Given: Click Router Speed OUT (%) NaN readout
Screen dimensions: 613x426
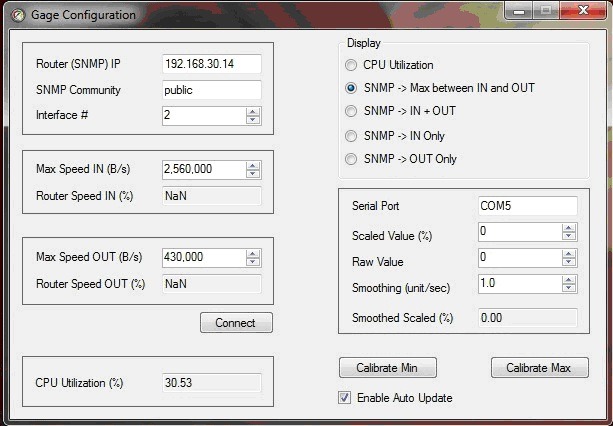Looking at the screenshot, I should [212, 284].
